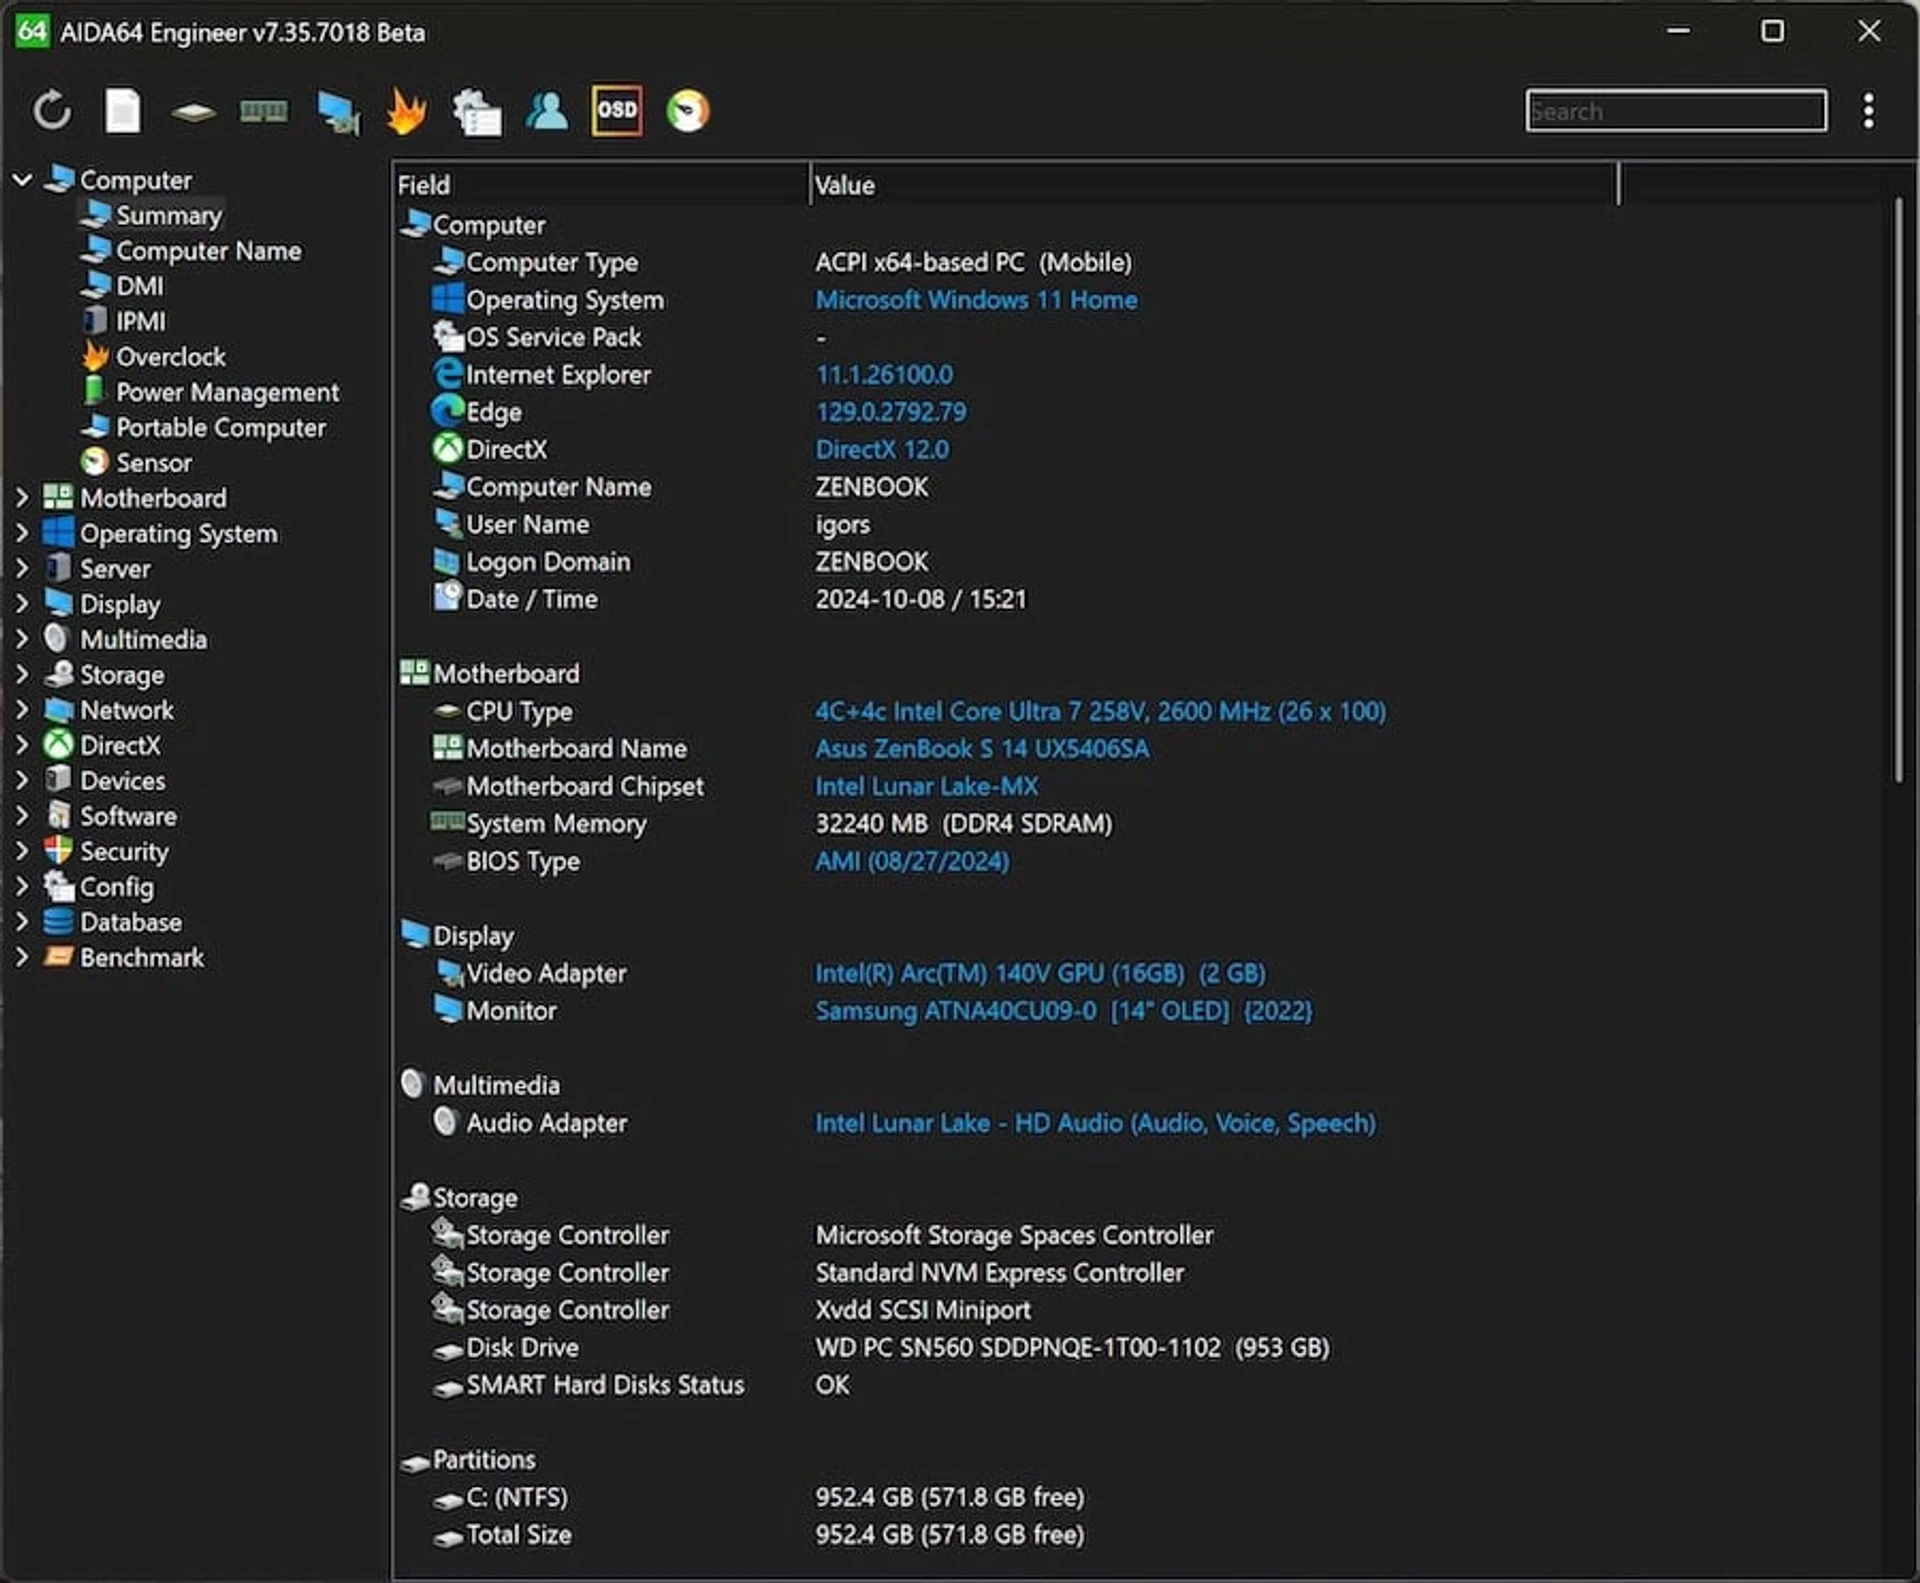Expand the Benchmark tree node

tap(22, 957)
